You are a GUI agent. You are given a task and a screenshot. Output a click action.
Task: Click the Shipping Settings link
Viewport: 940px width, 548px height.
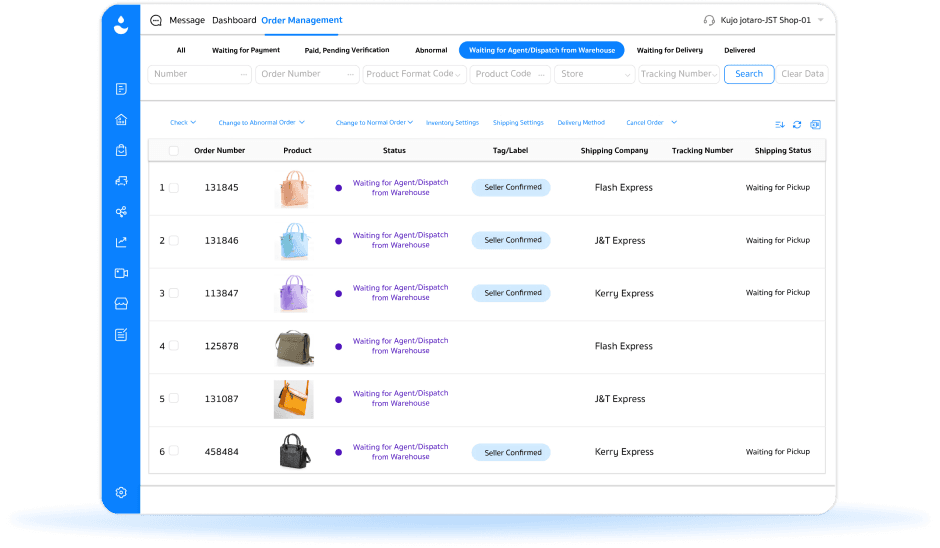(x=518, y=123)
